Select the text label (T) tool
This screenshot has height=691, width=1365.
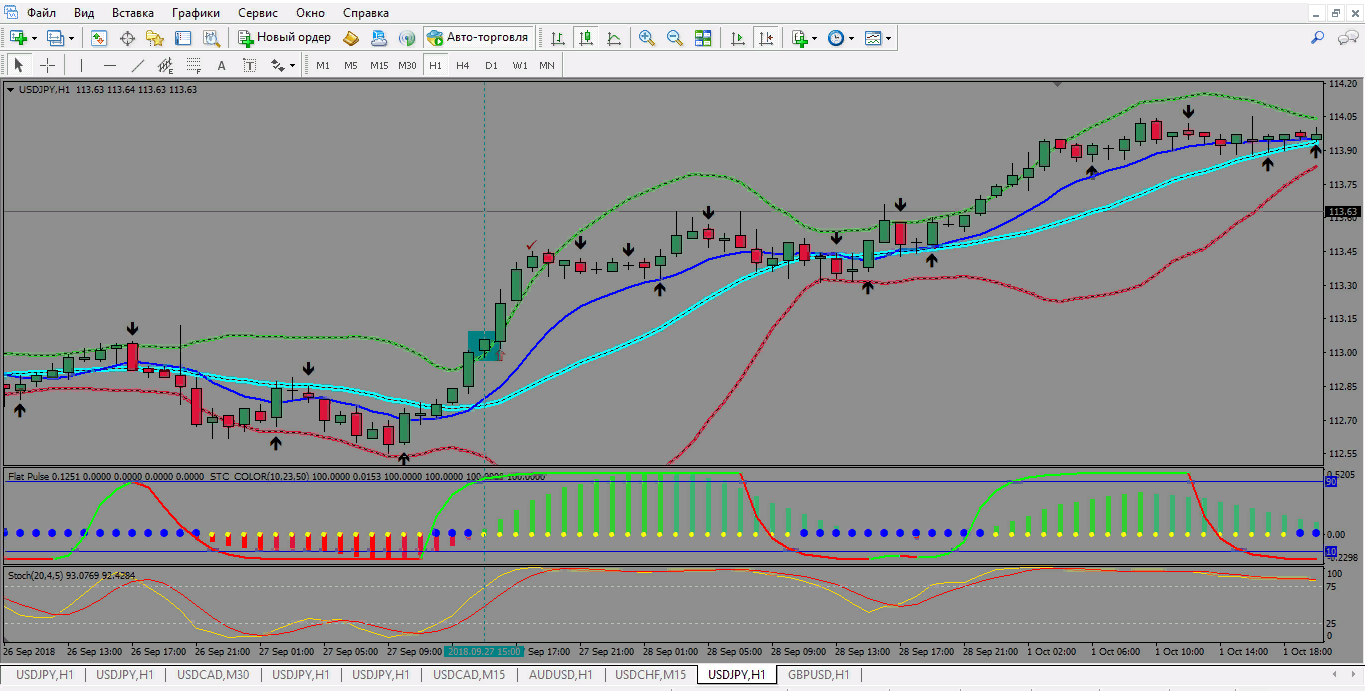[x=250, y=65]
